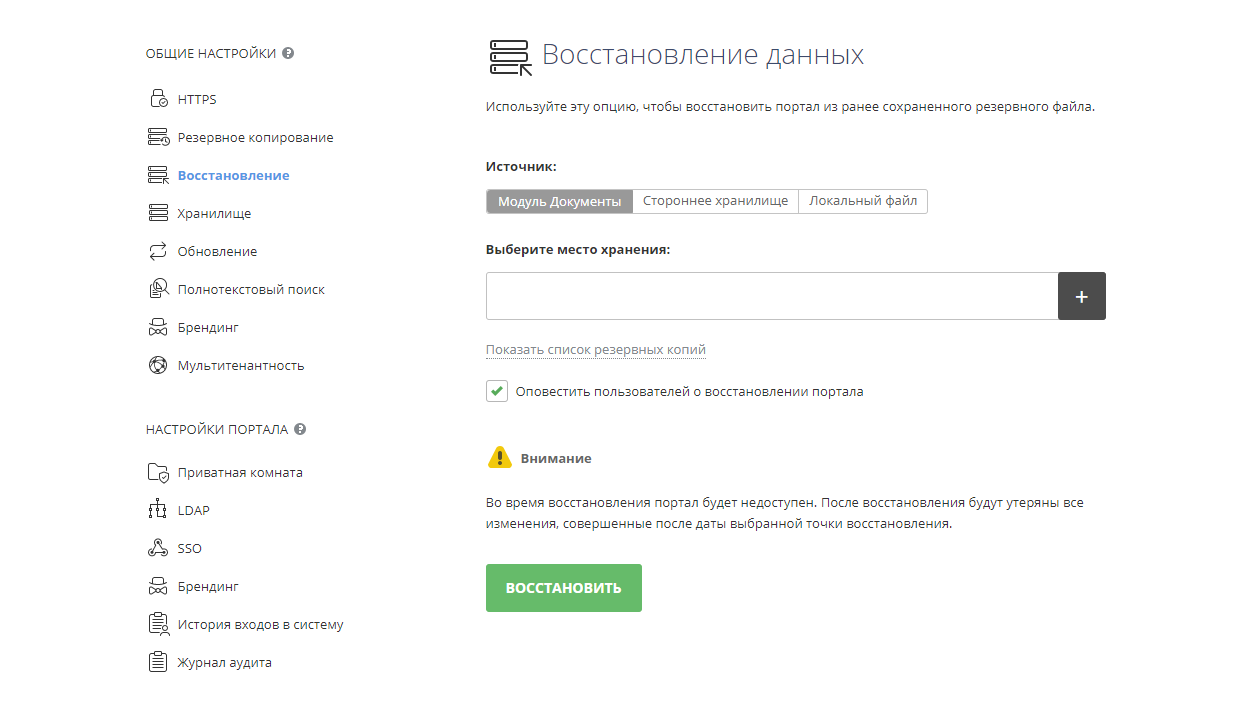Click the yellow Внимание warning icon
1240x708 pixels.
pos(499,458)
